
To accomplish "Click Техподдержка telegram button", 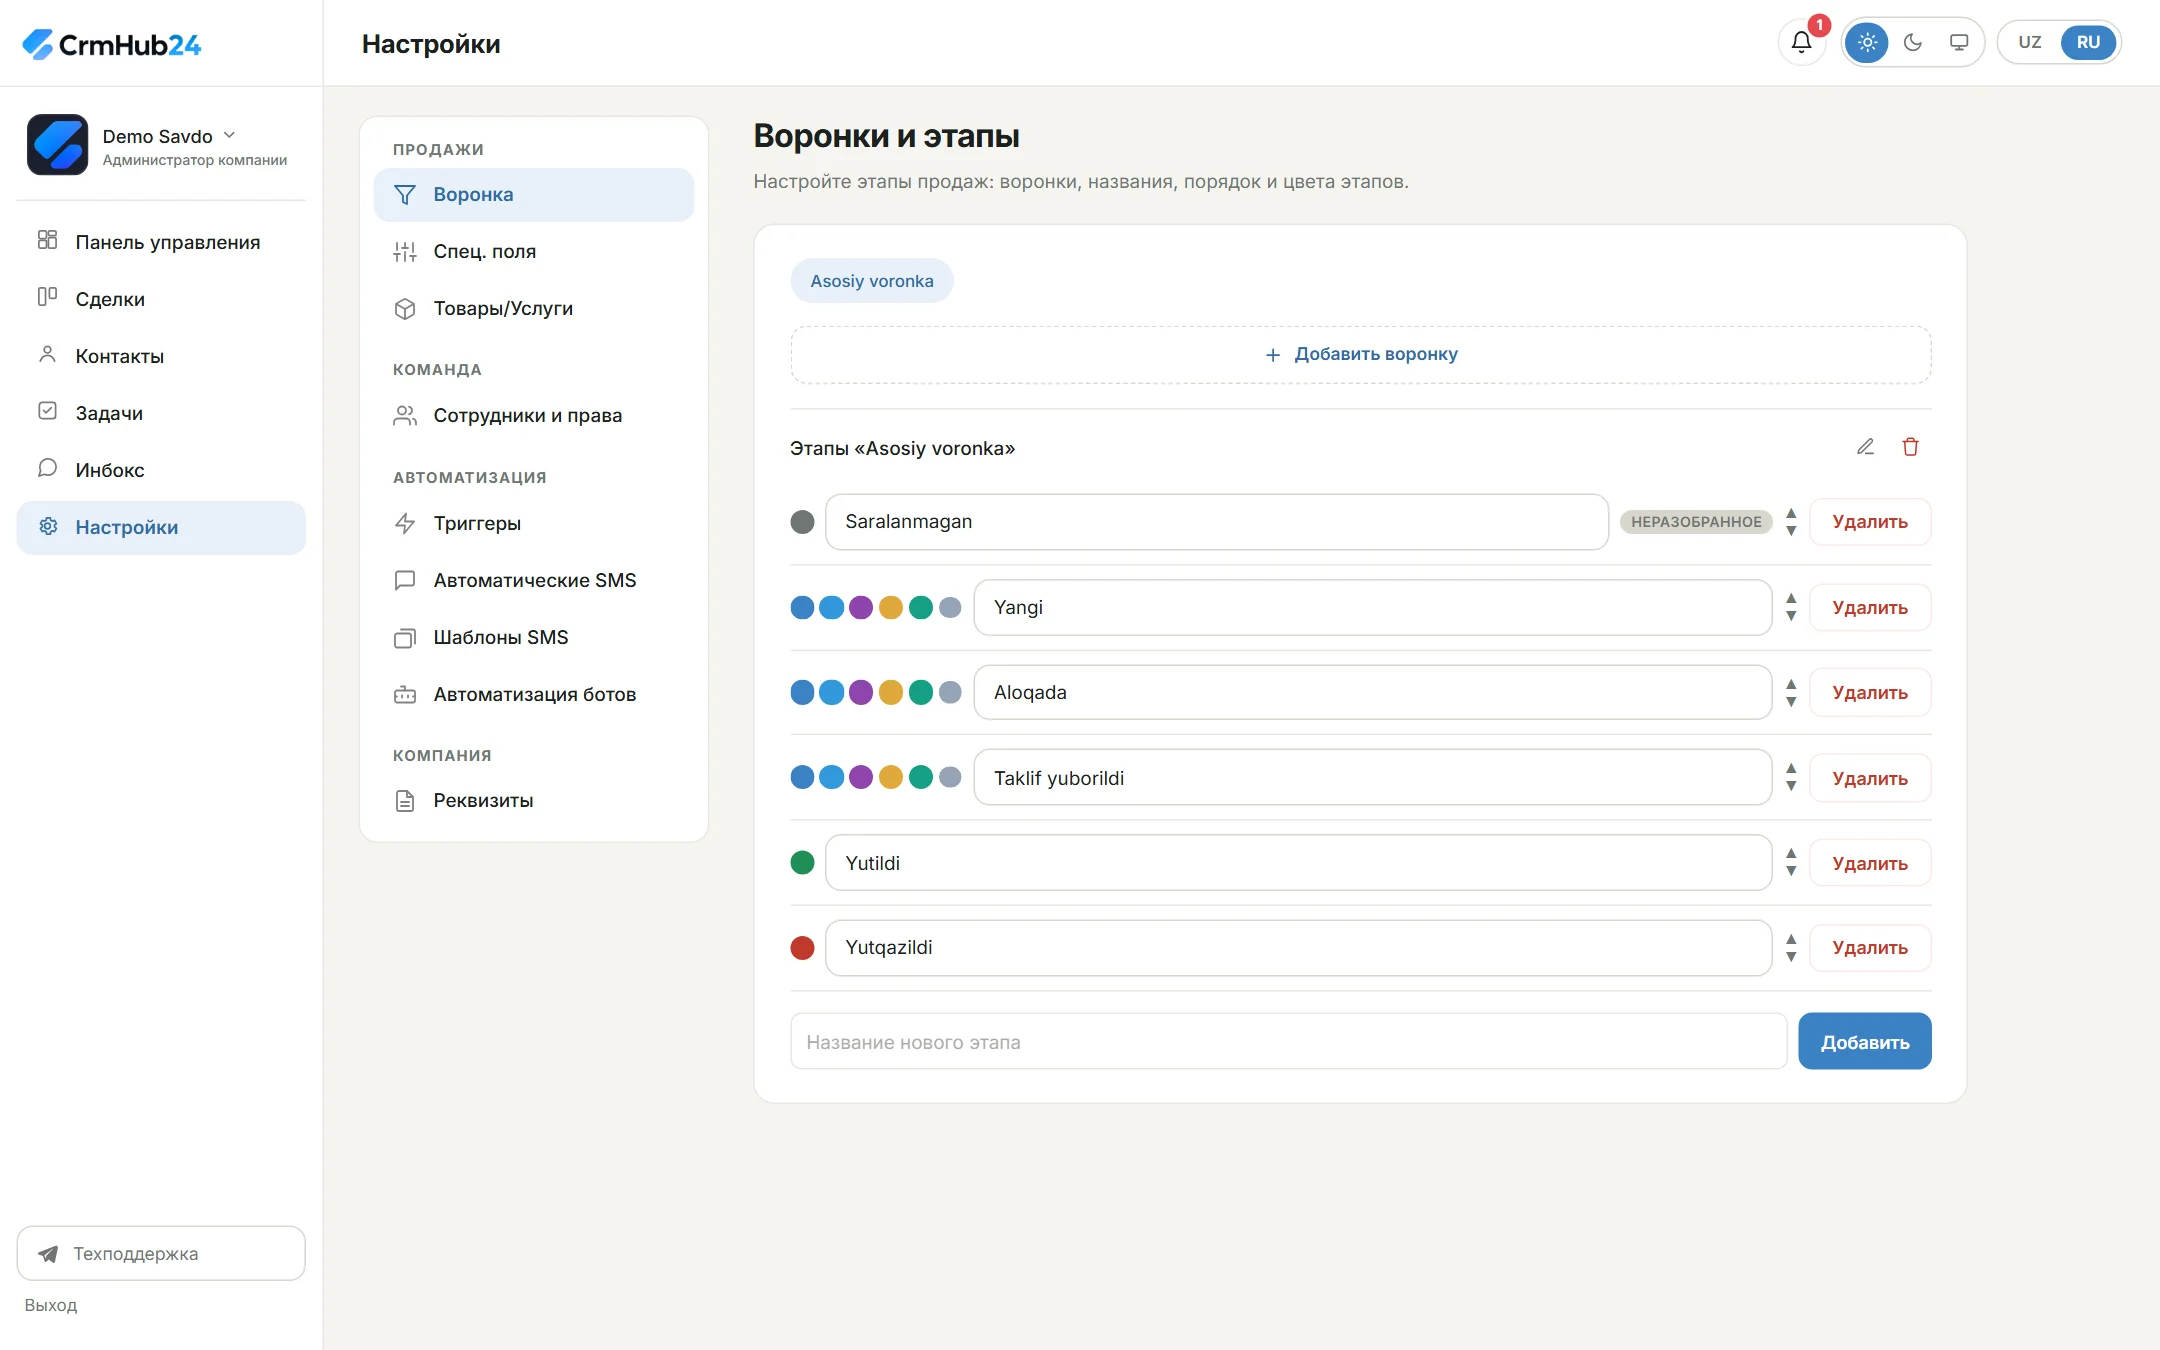I will click(x=161, y=1253).
